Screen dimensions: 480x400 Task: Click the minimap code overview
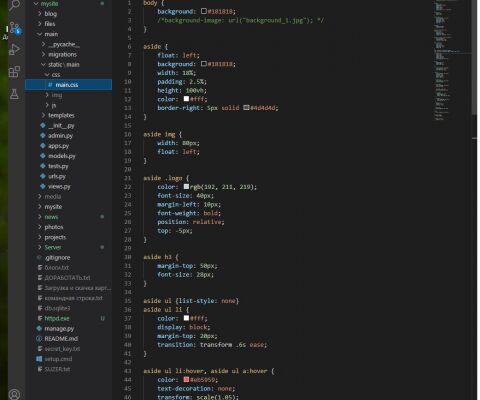pyautogui.click(x=447, y=60)
